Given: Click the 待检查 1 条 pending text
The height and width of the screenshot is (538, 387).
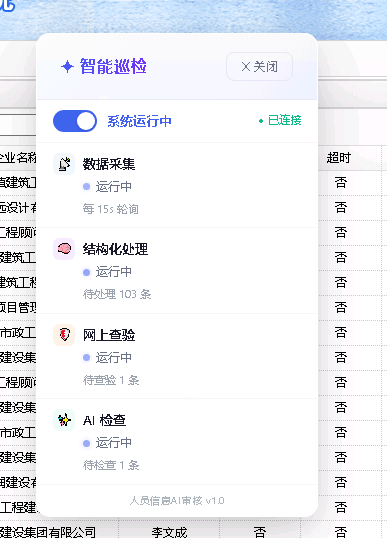Looking at the screenshot, I should [111, 465].
